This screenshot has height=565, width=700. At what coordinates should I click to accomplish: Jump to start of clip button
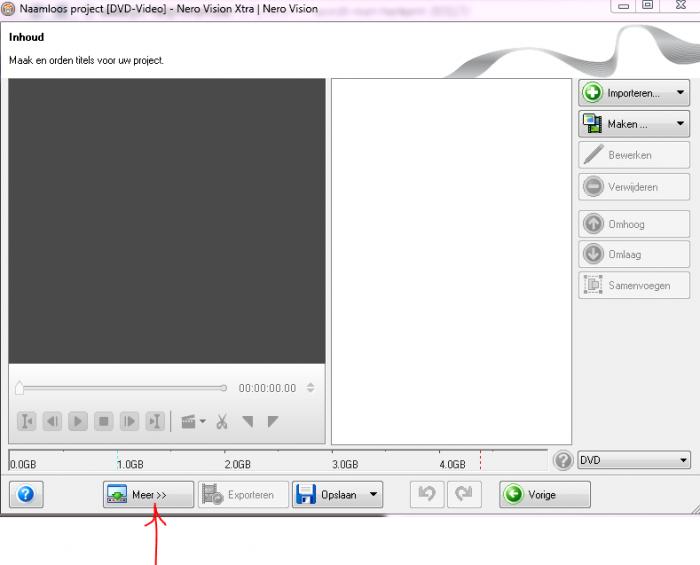pyautogui.click(x=26, y=421)
